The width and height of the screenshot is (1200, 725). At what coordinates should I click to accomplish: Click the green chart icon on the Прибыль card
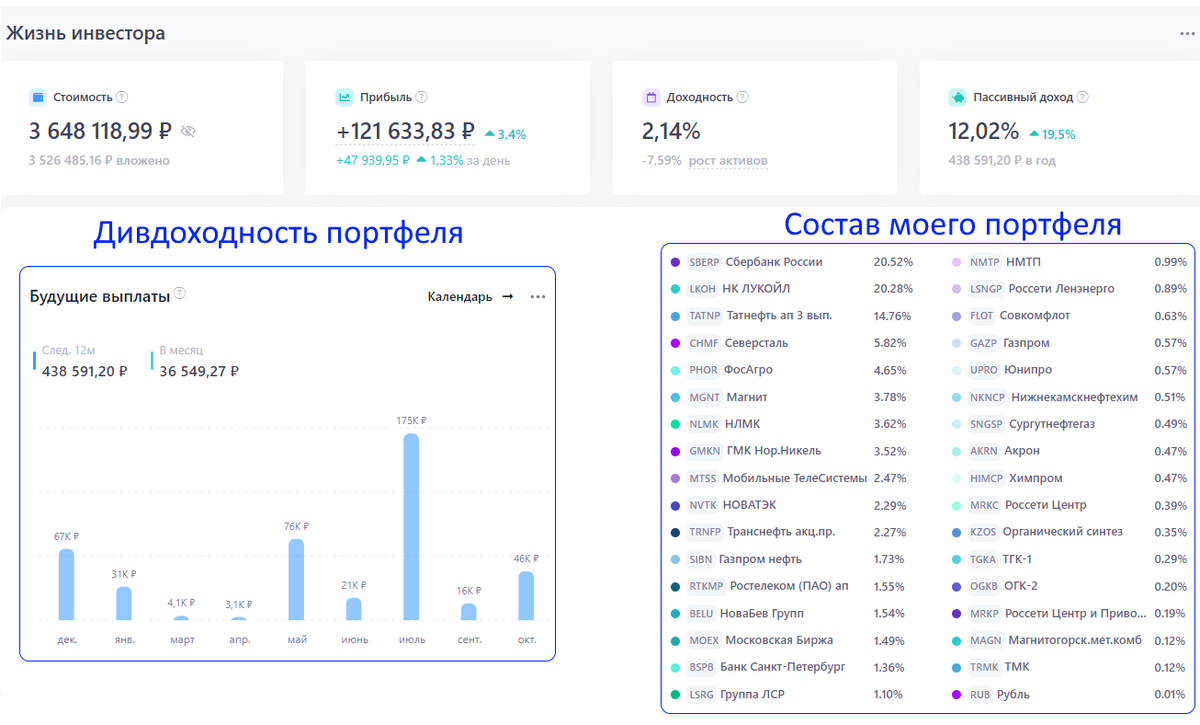click(x=344, y=97)
